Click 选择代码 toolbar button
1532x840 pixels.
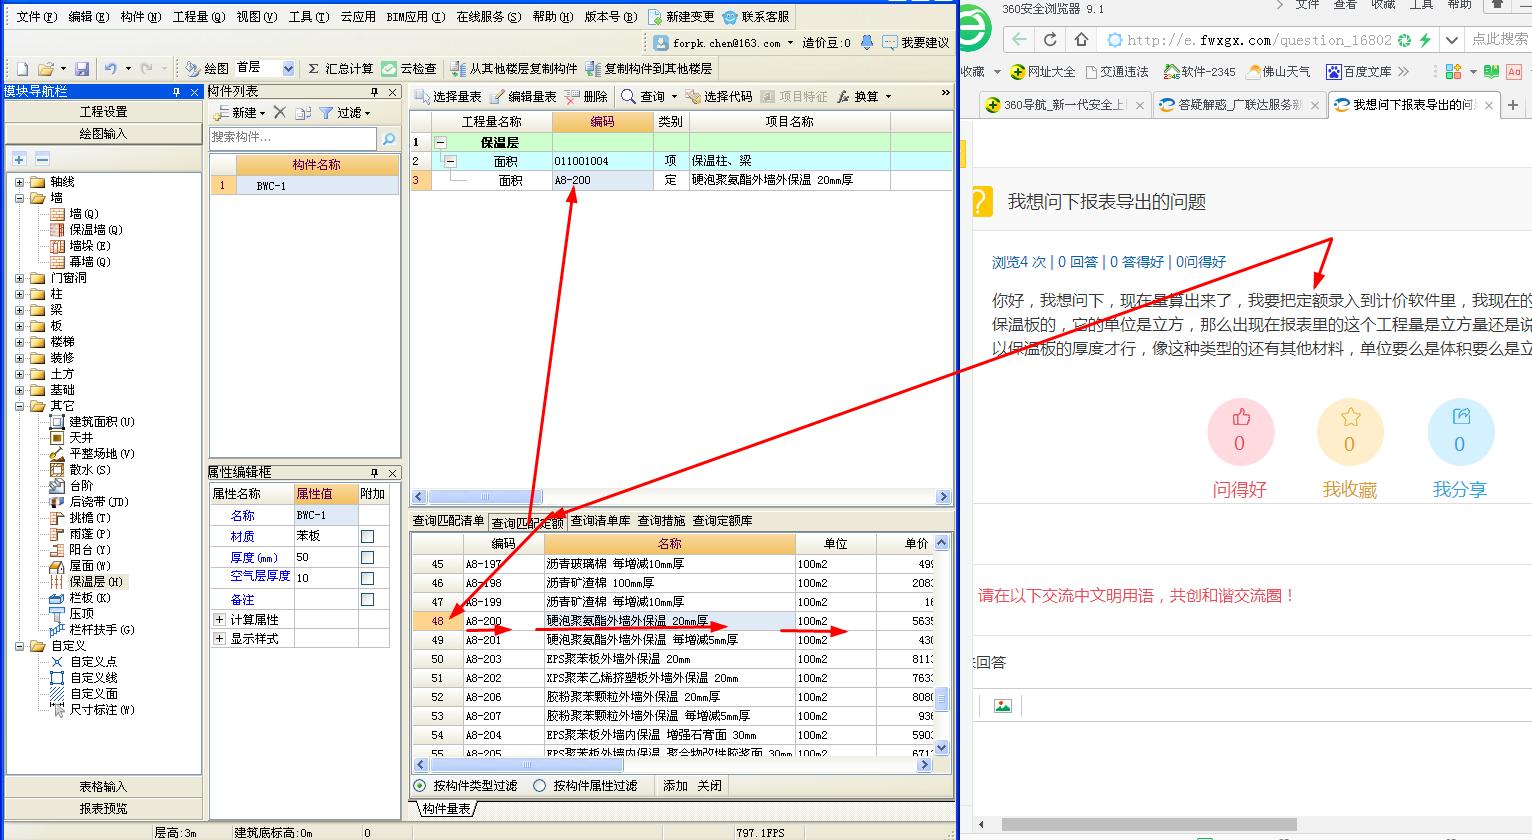[x=718, y=97]
